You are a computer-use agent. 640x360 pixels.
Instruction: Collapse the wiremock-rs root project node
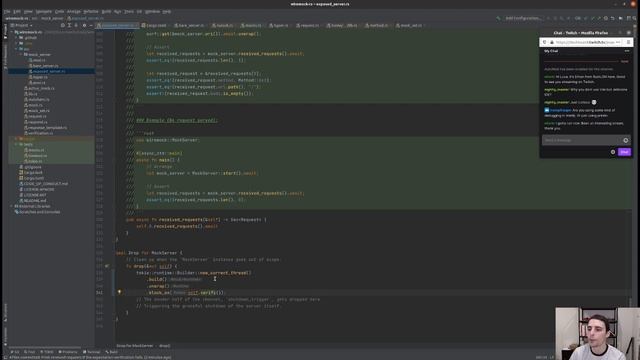[x=12, y=32]
